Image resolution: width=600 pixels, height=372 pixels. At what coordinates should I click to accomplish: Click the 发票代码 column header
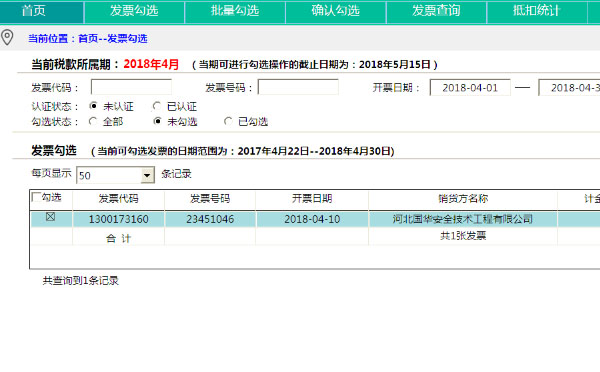click(x=118, y=199)
